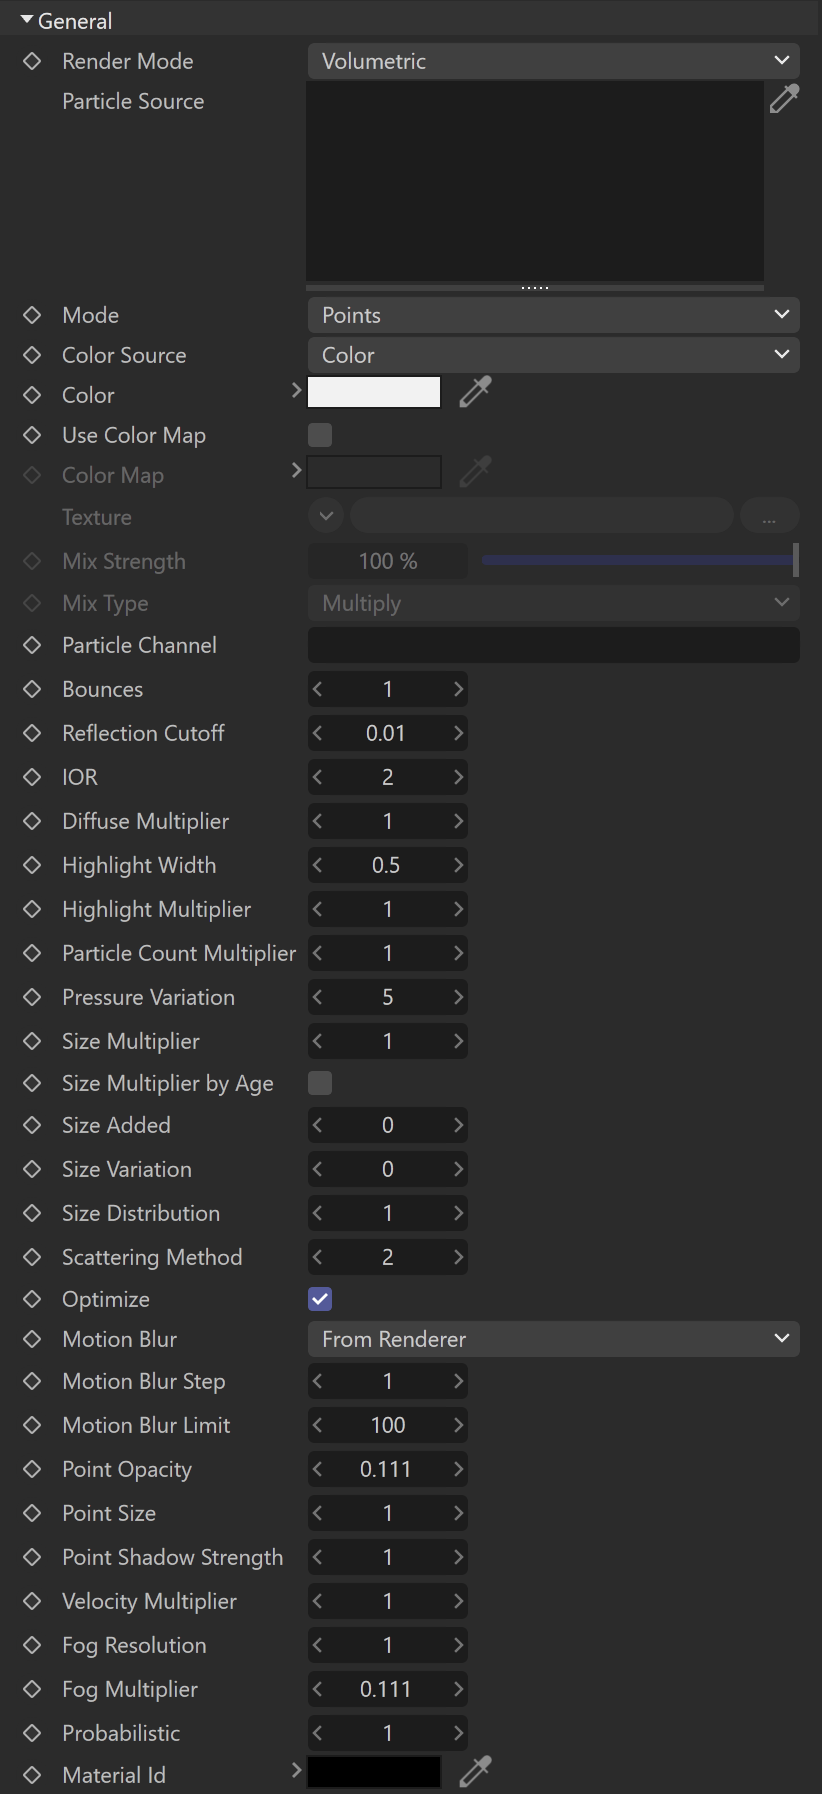Enable the Use Color Map checkbox
The width and height of the screenshot is (822, 1794).
(320, 435)
